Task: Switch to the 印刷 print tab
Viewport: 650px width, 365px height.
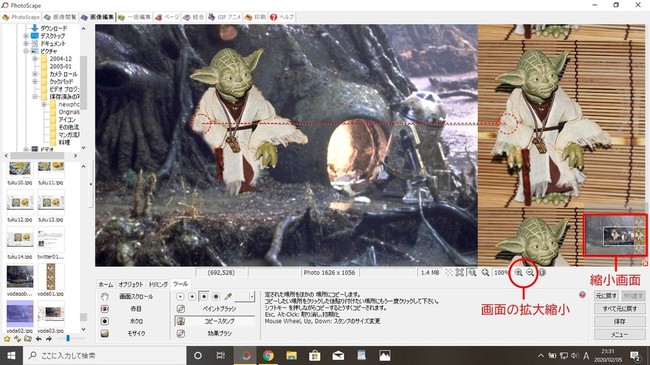Action: [255, 17]
